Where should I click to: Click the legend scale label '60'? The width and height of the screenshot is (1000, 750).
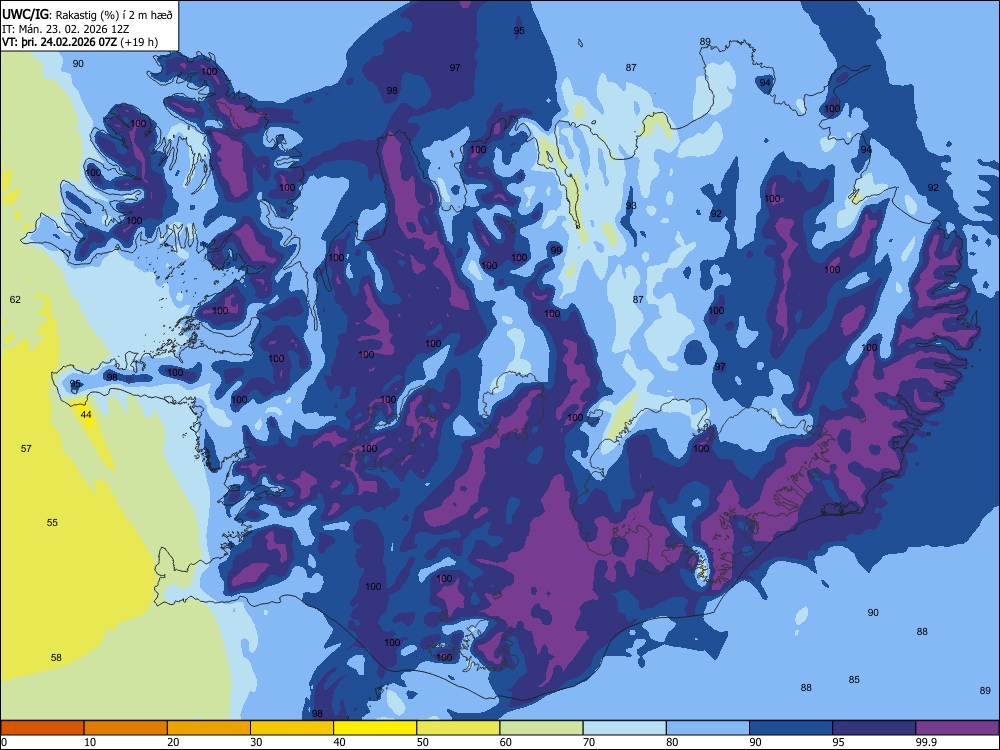click(506, 742)
